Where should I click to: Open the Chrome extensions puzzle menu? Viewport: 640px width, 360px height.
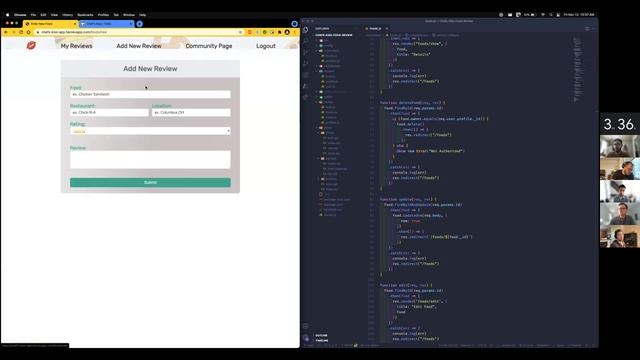[280, 32]
